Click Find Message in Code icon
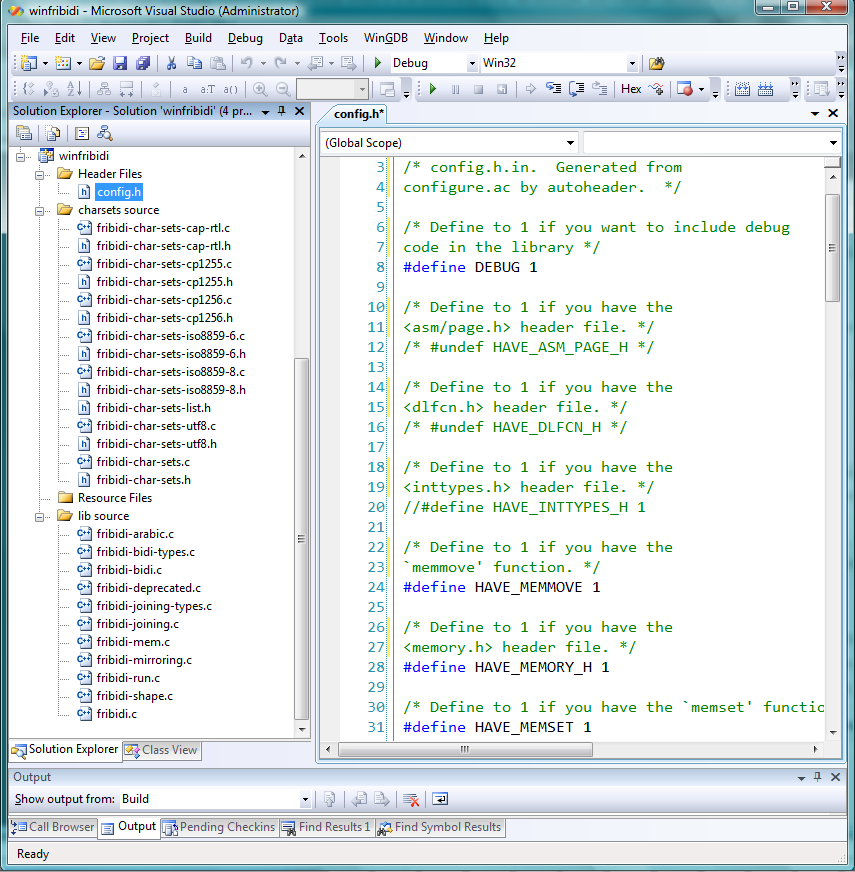855x872 pixels. coord(329,800)
